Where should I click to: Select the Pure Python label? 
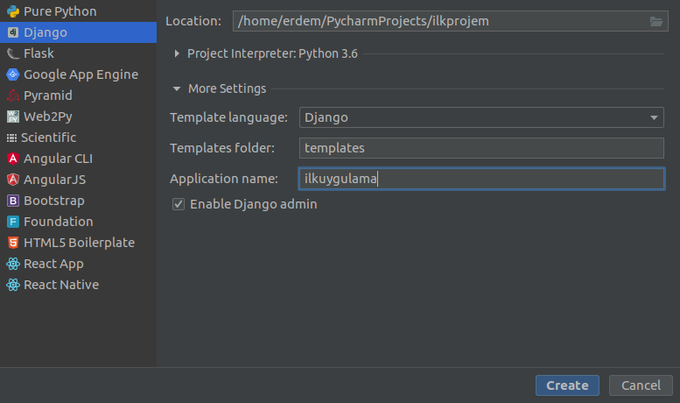tap(60, 12)
